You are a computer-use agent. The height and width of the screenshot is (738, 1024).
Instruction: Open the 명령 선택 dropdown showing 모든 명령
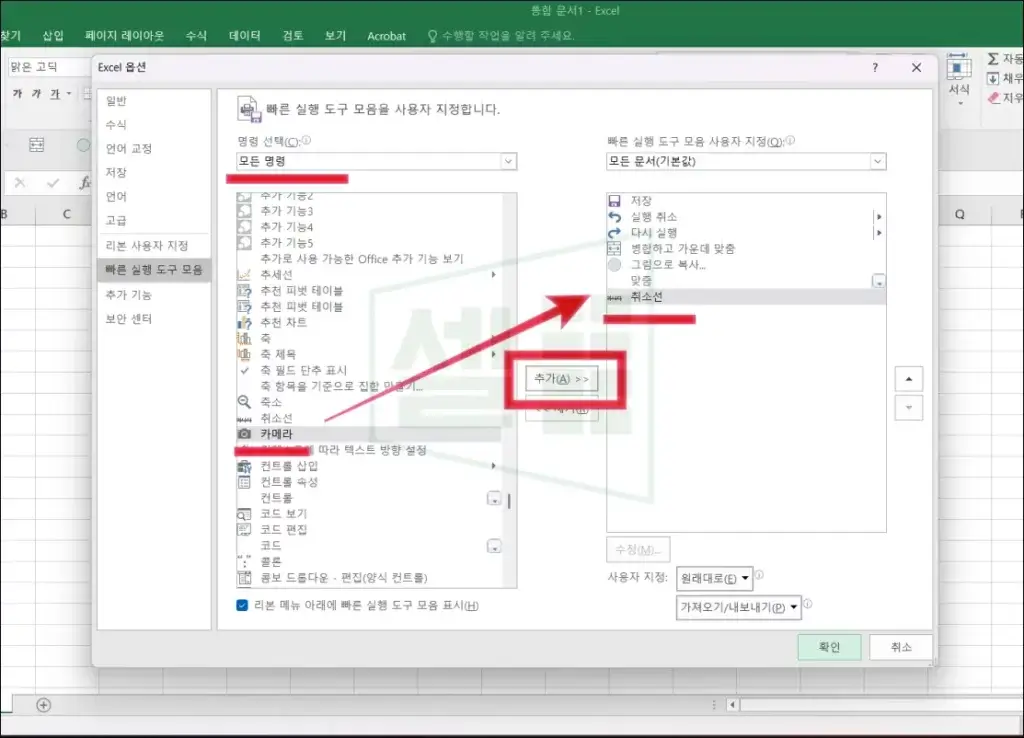376,161
